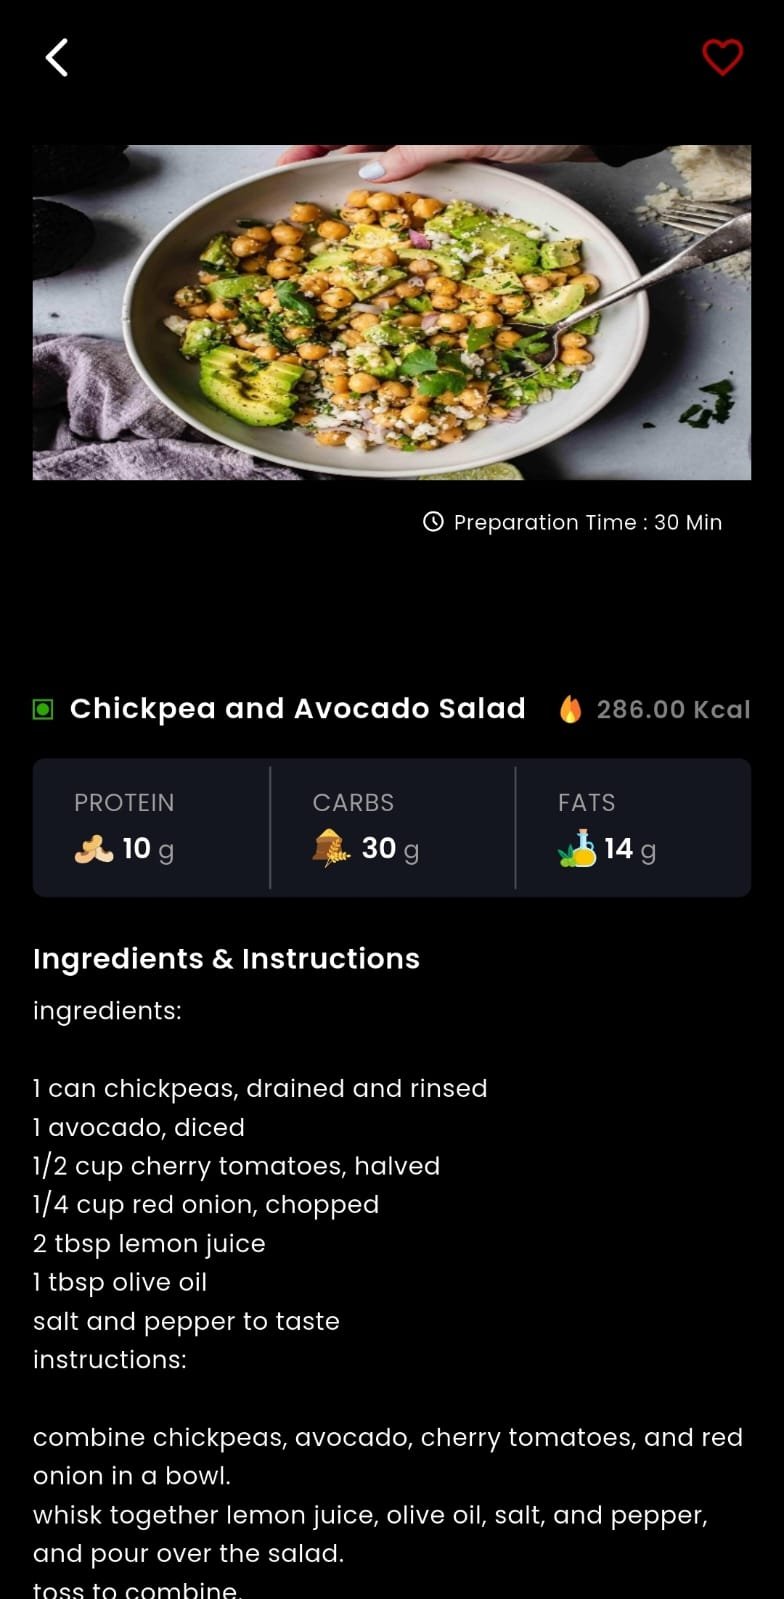The image size is (784, 1599).
Task: Tap the '1 can chickpeas' ingredient line
Action: 260,1088
